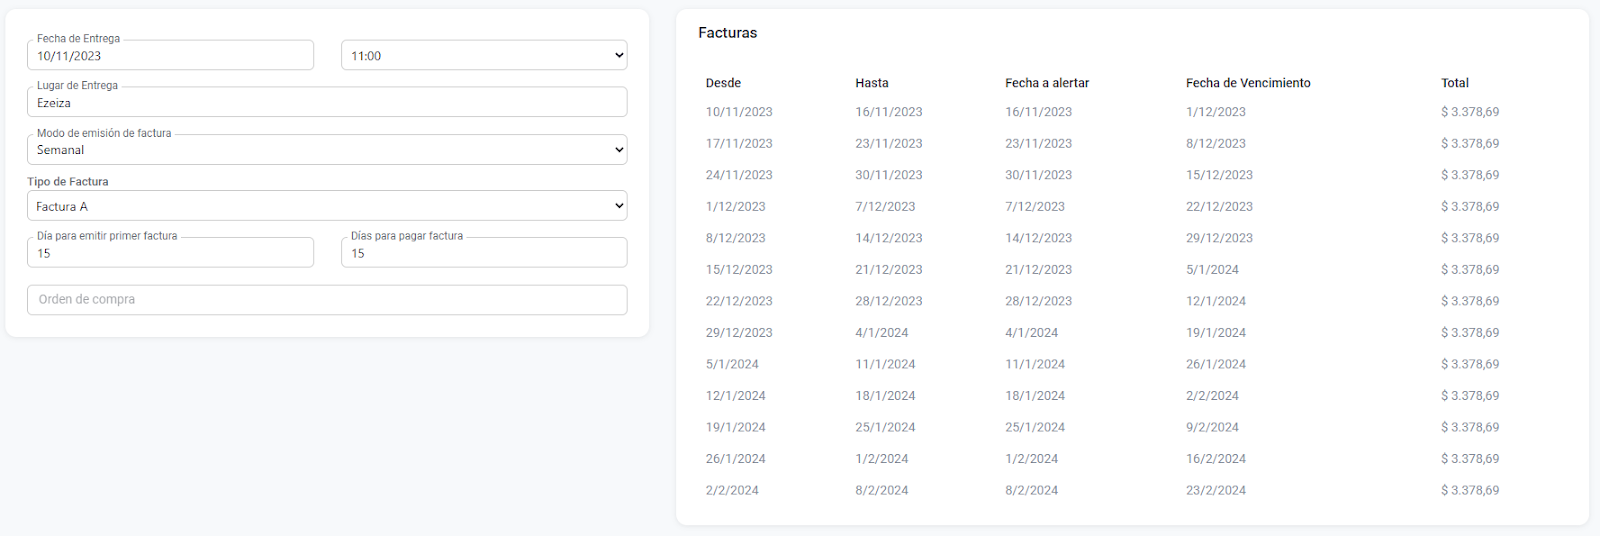Click the Lugar de Entrega field
Viewport: 1600px width, 536px height.
[x=327, y=103]
